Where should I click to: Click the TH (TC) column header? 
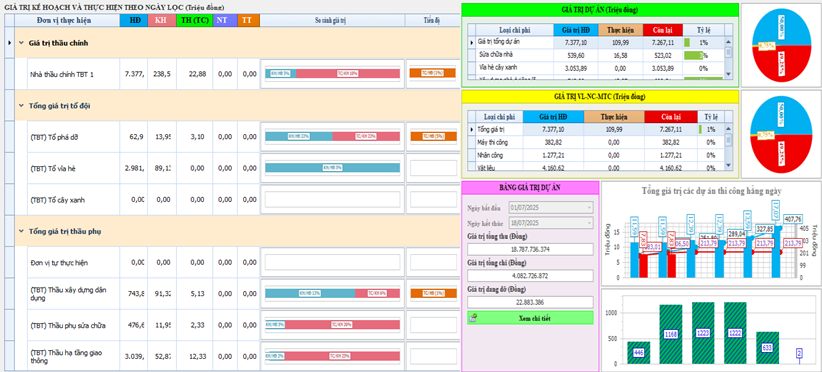click(x=194, y=20)
